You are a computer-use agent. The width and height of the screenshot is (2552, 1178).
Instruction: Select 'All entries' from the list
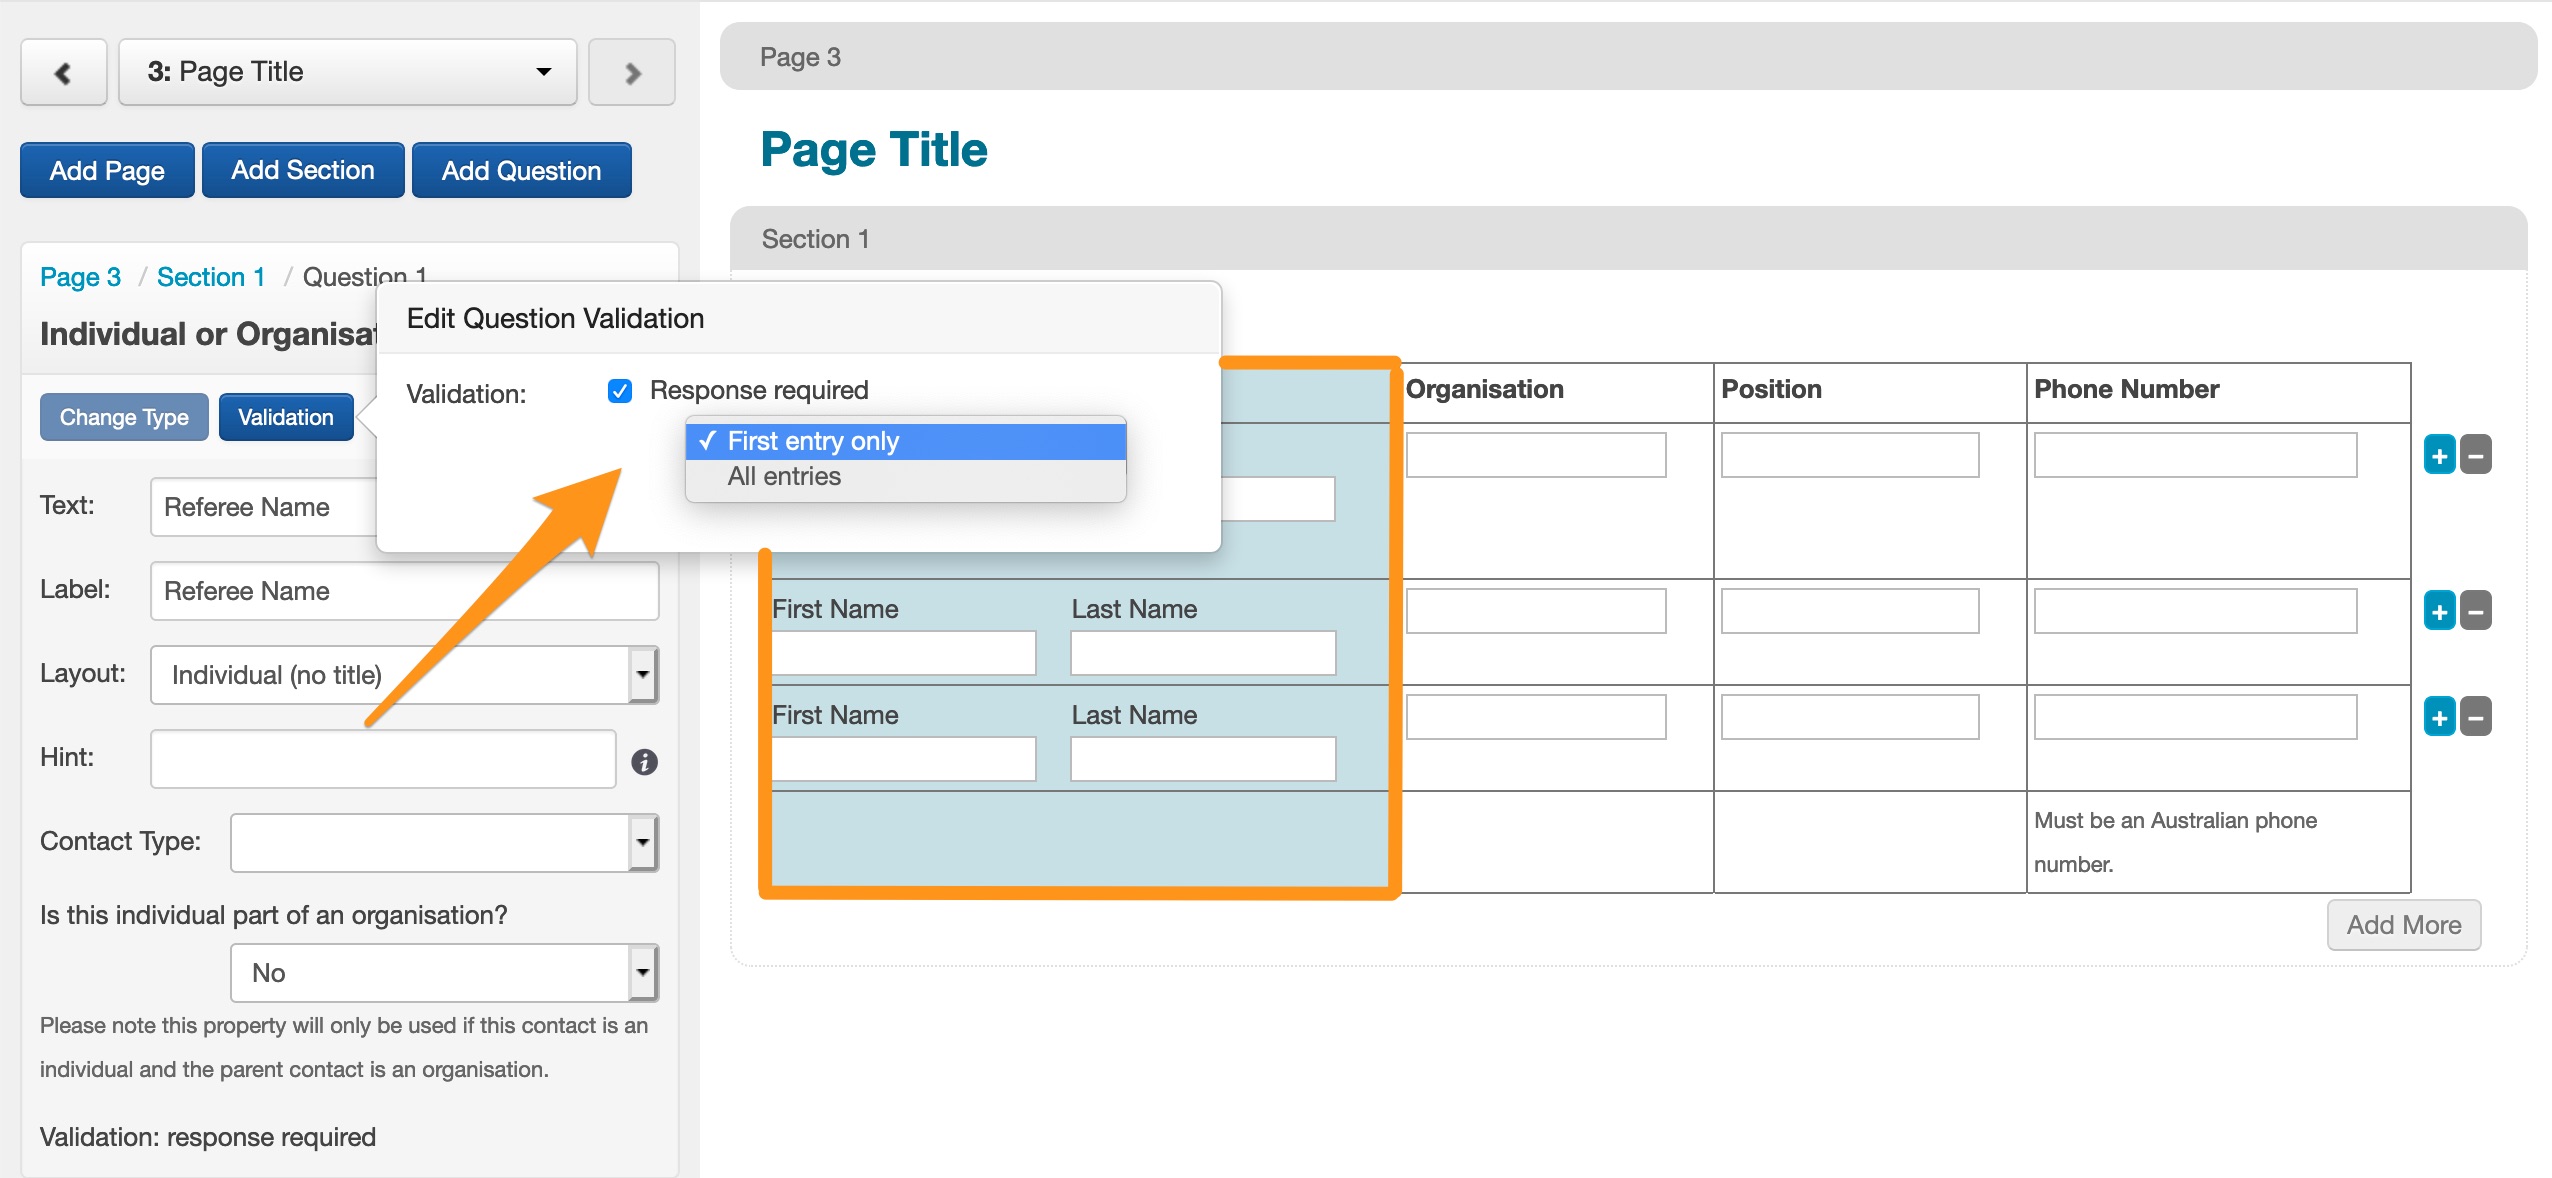pyautogui.click(x=784, y=477)
